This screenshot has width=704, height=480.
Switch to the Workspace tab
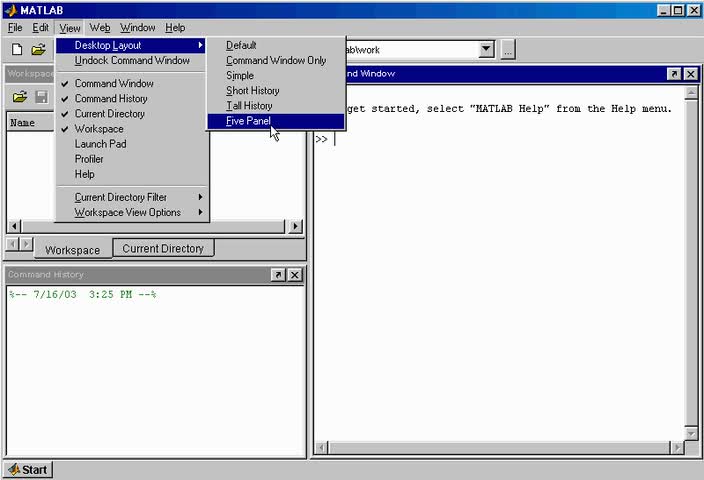click(73, 250)
